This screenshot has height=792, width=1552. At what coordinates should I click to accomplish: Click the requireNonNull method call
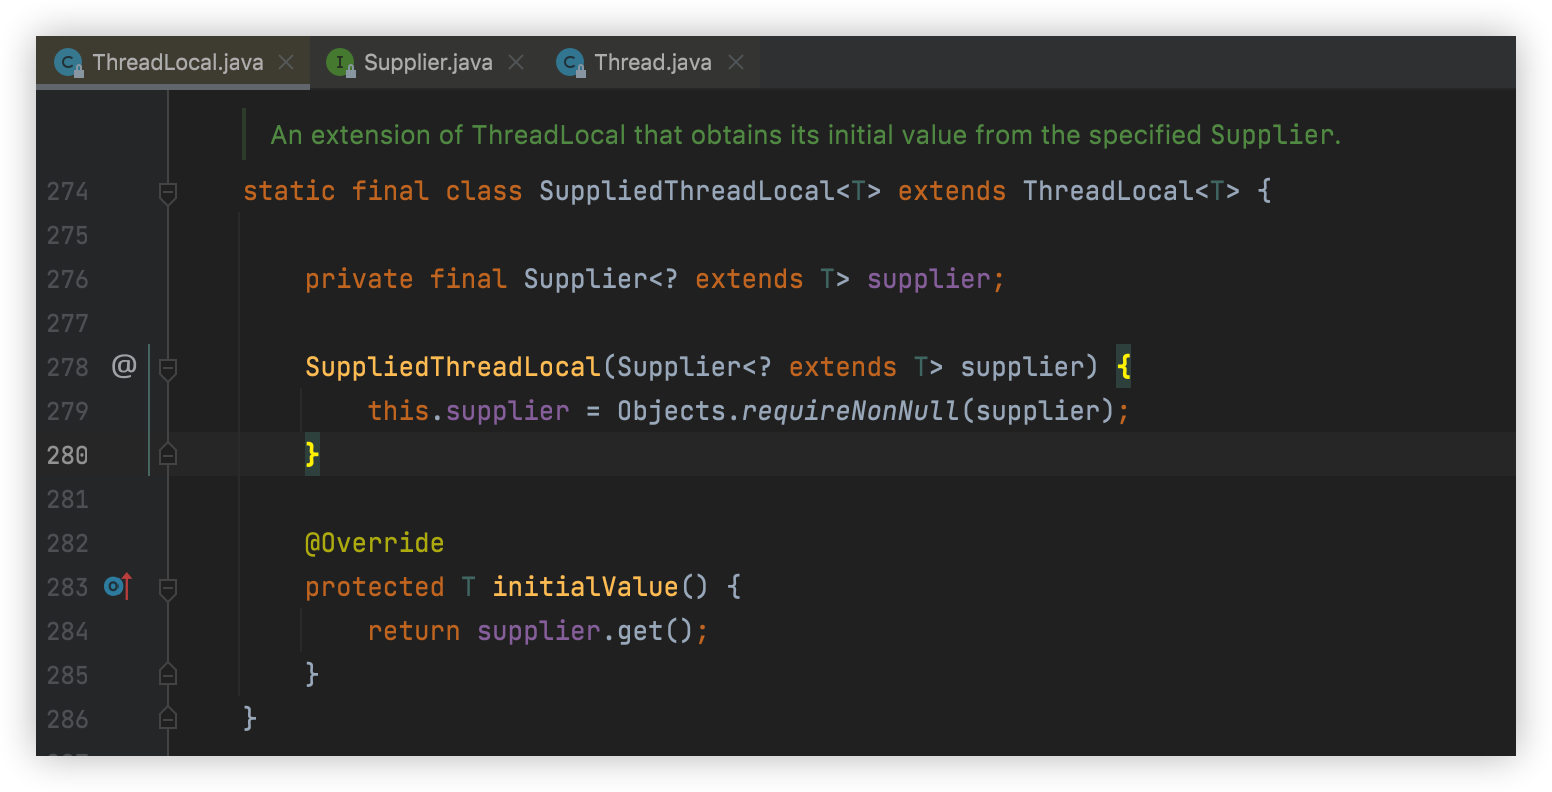click(x=850, y=411)
